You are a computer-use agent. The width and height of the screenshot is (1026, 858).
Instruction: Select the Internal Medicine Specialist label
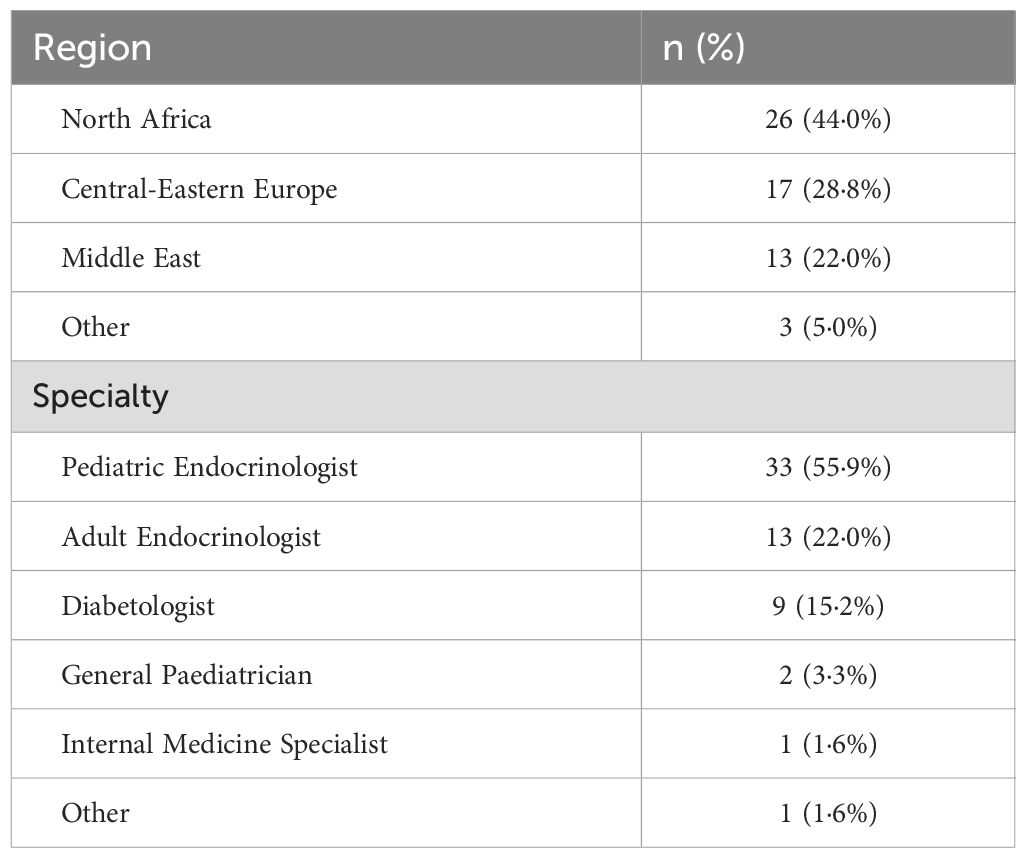224,744
